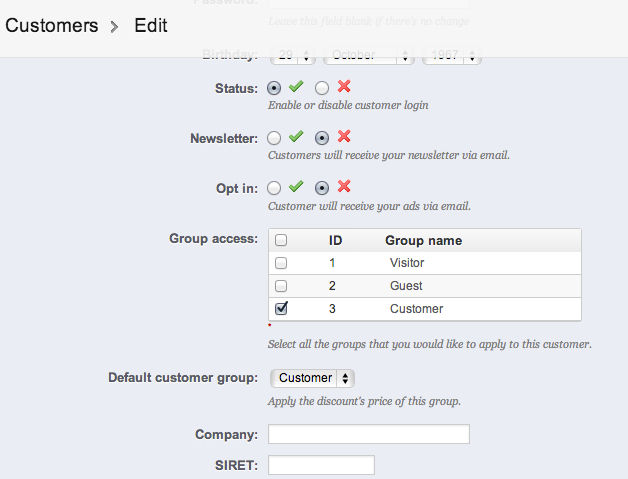Viewport: 628px width, 479px height.
Task: Focus the SIRET input field
Action: 321,465
